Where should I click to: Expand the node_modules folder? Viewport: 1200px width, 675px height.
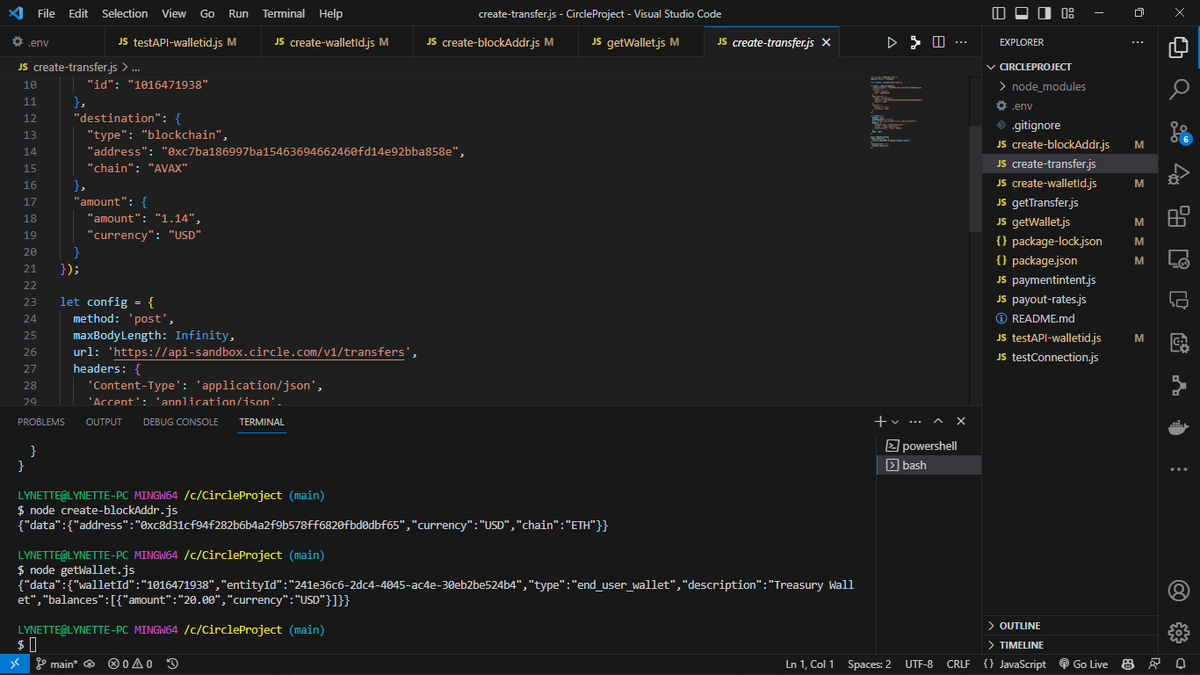click(1070, 86)
